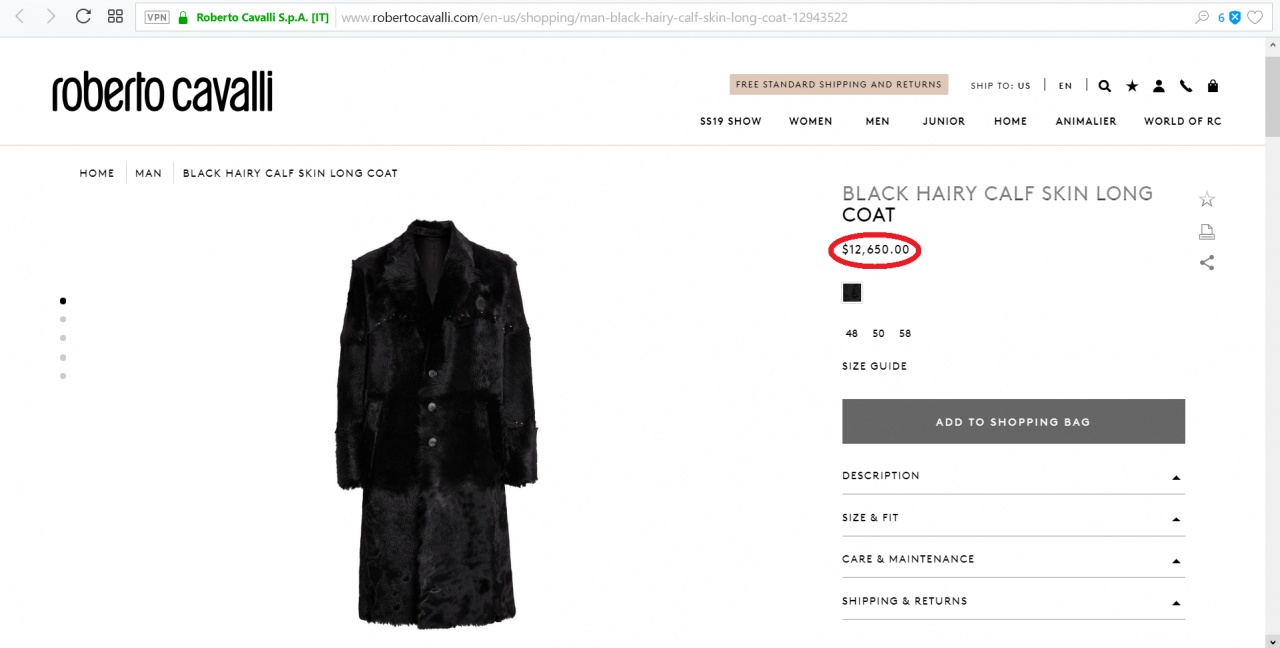
Task: Open the shopping bag icon
Action: pos(1213,86)
